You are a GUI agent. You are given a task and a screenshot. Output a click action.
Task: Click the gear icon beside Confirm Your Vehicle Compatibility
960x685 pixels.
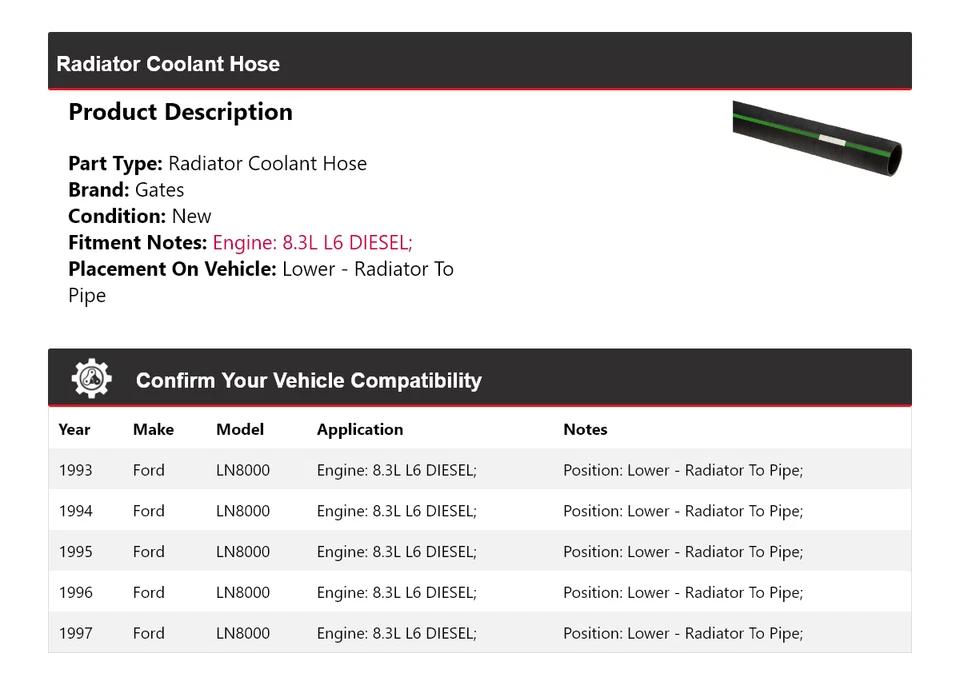92,379
